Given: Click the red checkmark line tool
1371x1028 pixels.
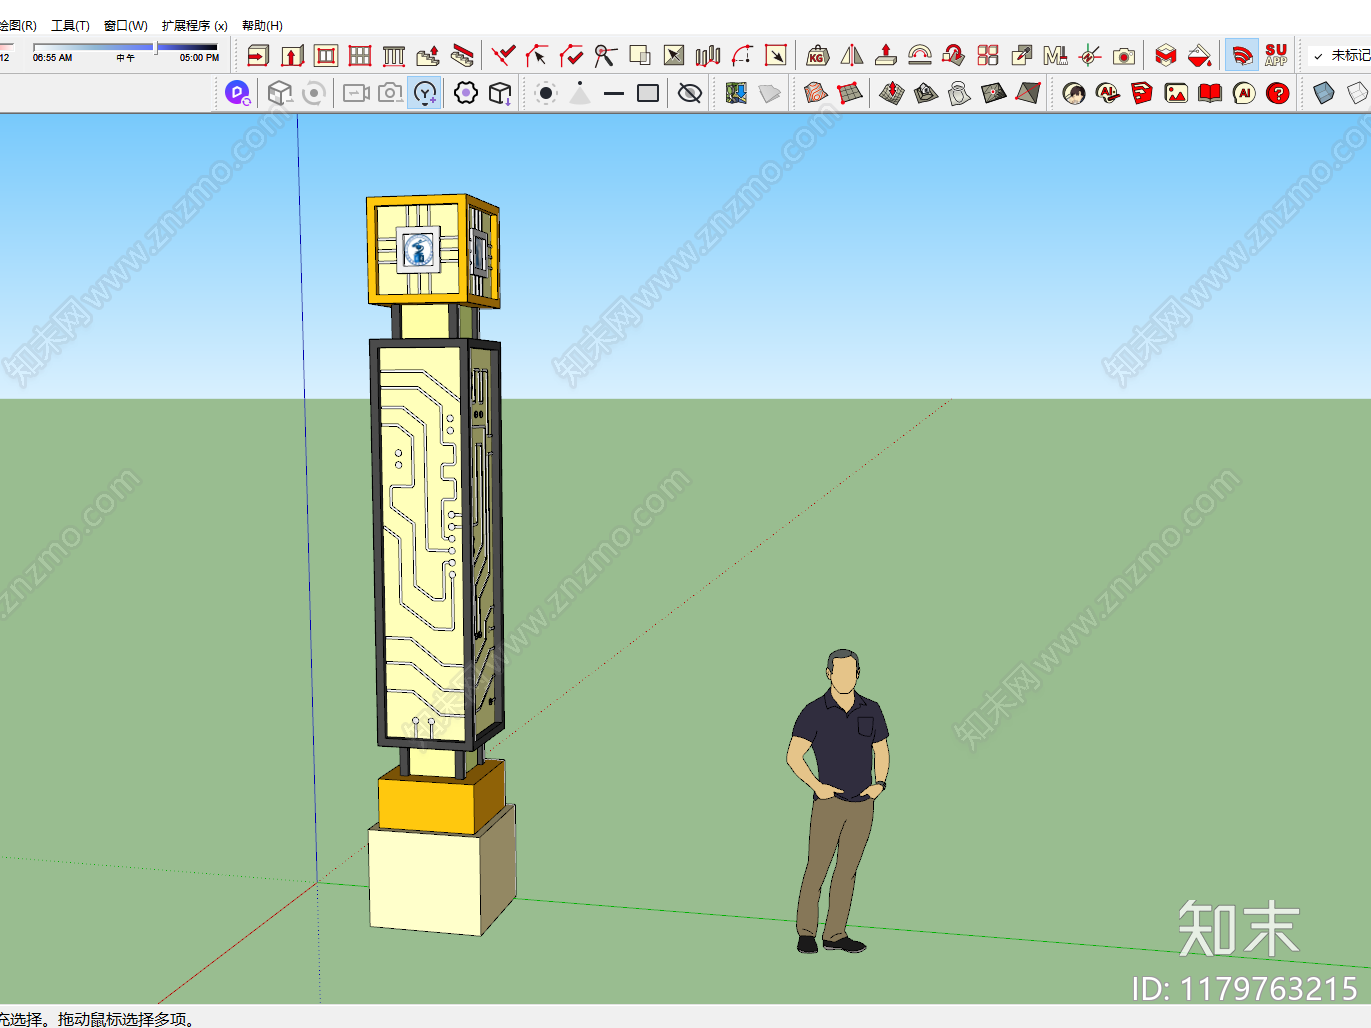Looking at the screenshot, I should pyautogui.click(x=504, y=56).
